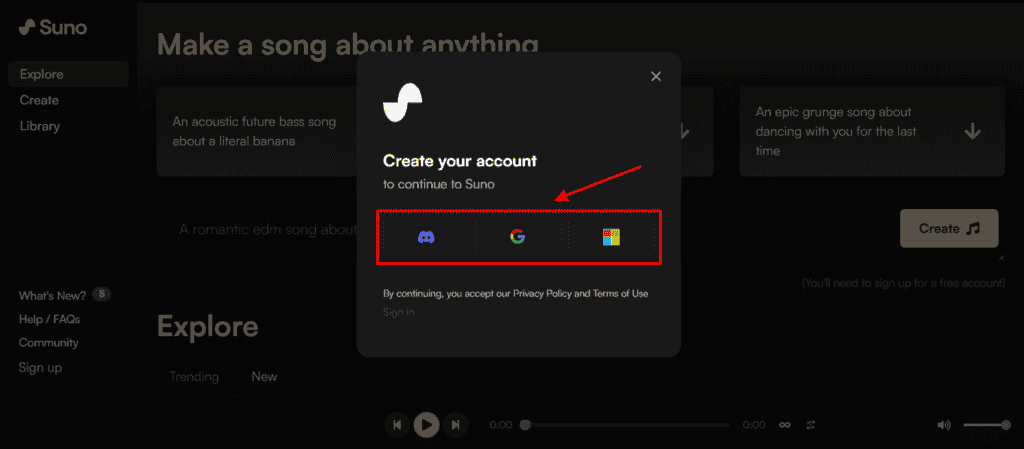Click the Create your account heading
The height and width of the screenshot is (449, 1024).
pos(460,161)
